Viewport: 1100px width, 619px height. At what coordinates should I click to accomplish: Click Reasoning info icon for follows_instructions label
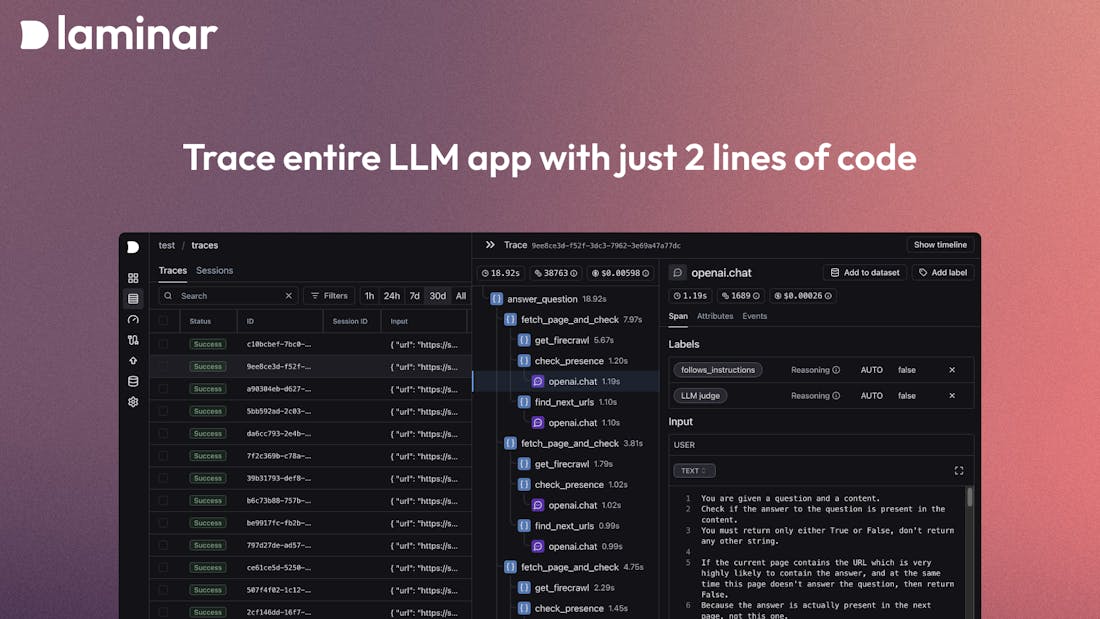(836, 370)
